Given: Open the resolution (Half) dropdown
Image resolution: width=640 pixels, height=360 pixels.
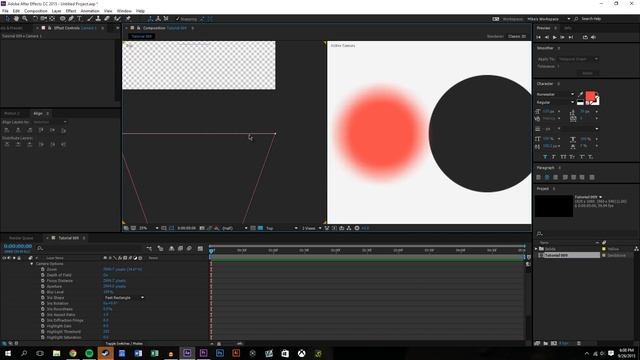Looking at the screenshot, I should point(234,228).
